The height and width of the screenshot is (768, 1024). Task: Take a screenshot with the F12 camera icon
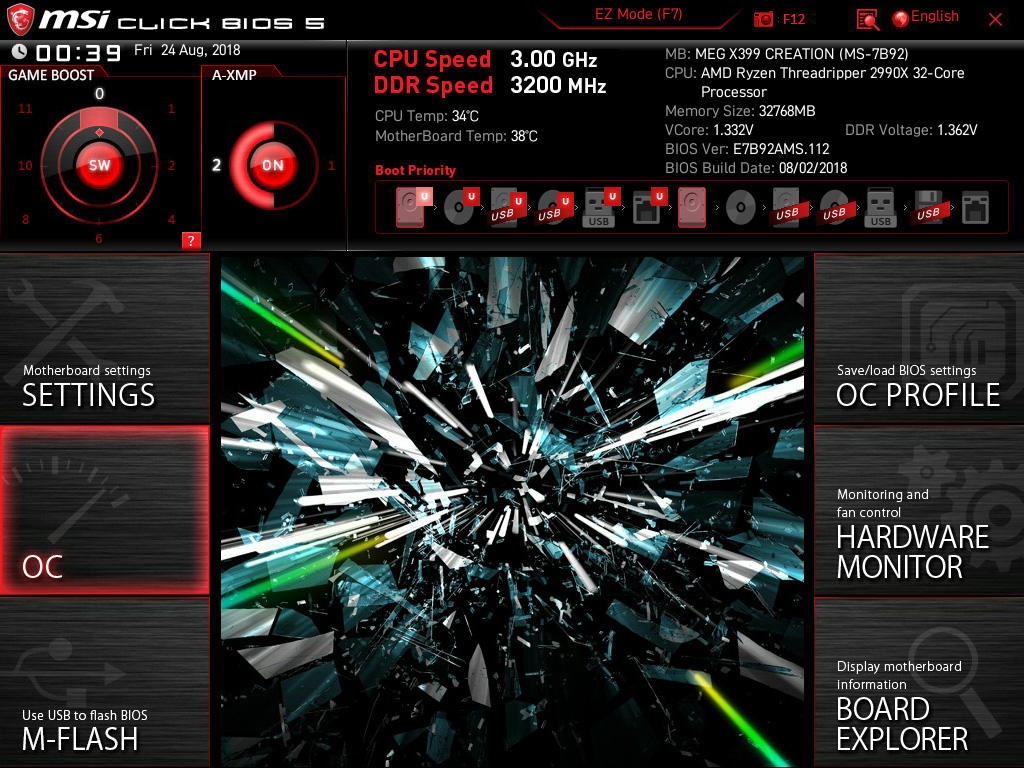pyautogui.click(x=763, y=19)
